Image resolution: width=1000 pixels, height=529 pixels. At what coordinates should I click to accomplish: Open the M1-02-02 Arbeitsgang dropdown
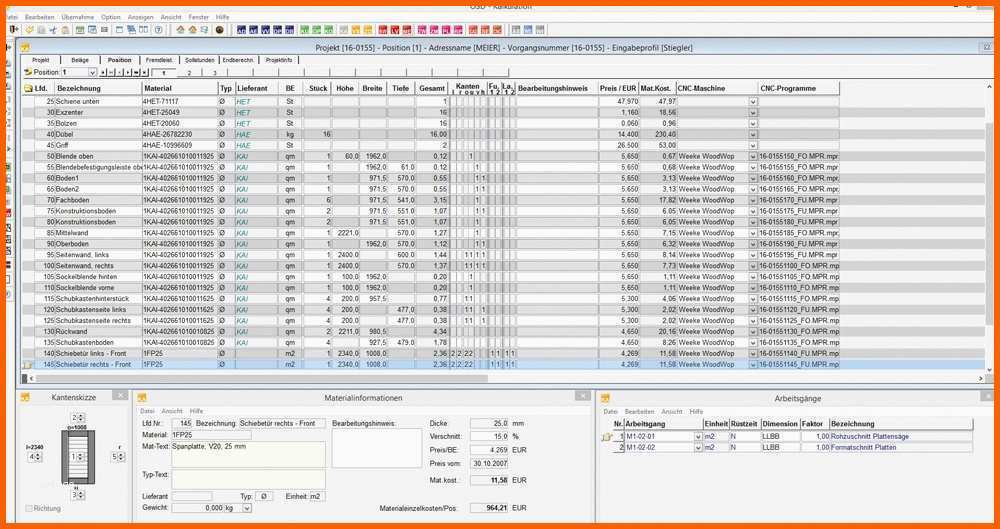point(698,448)
